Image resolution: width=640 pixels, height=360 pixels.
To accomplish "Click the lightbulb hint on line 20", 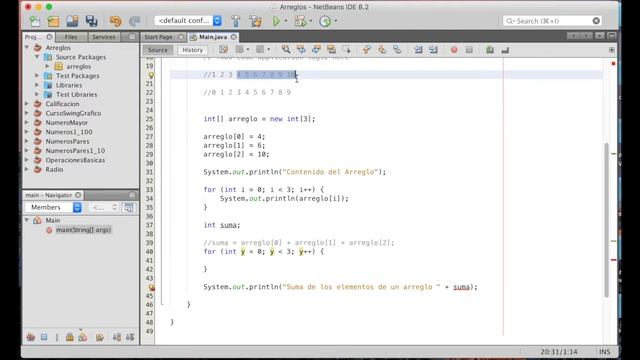I will pyautogui.click(x=151, y=75).
